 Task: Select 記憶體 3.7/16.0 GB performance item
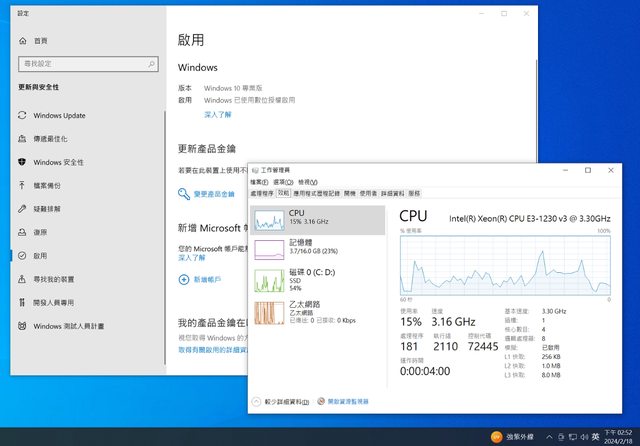[318, 249]
